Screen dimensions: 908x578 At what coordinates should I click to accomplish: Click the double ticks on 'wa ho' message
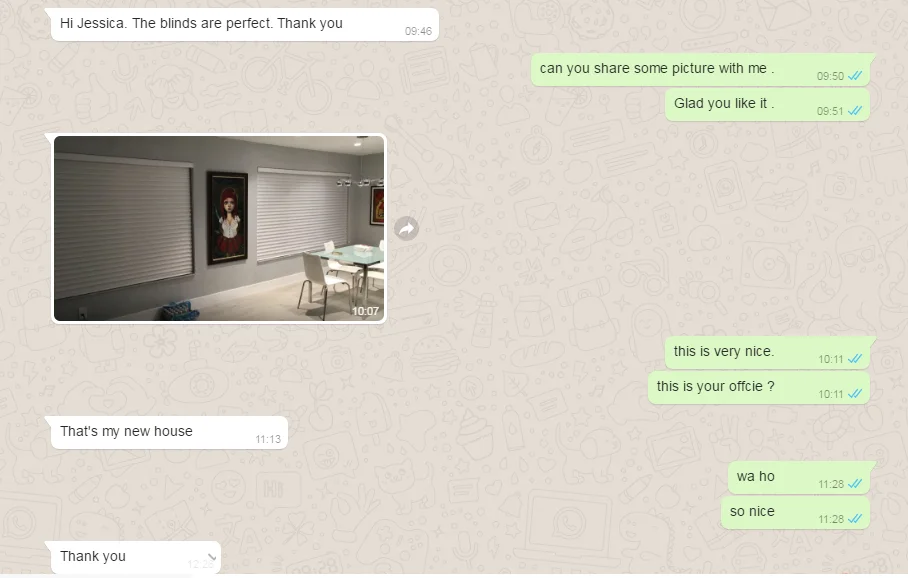(855, 484)
